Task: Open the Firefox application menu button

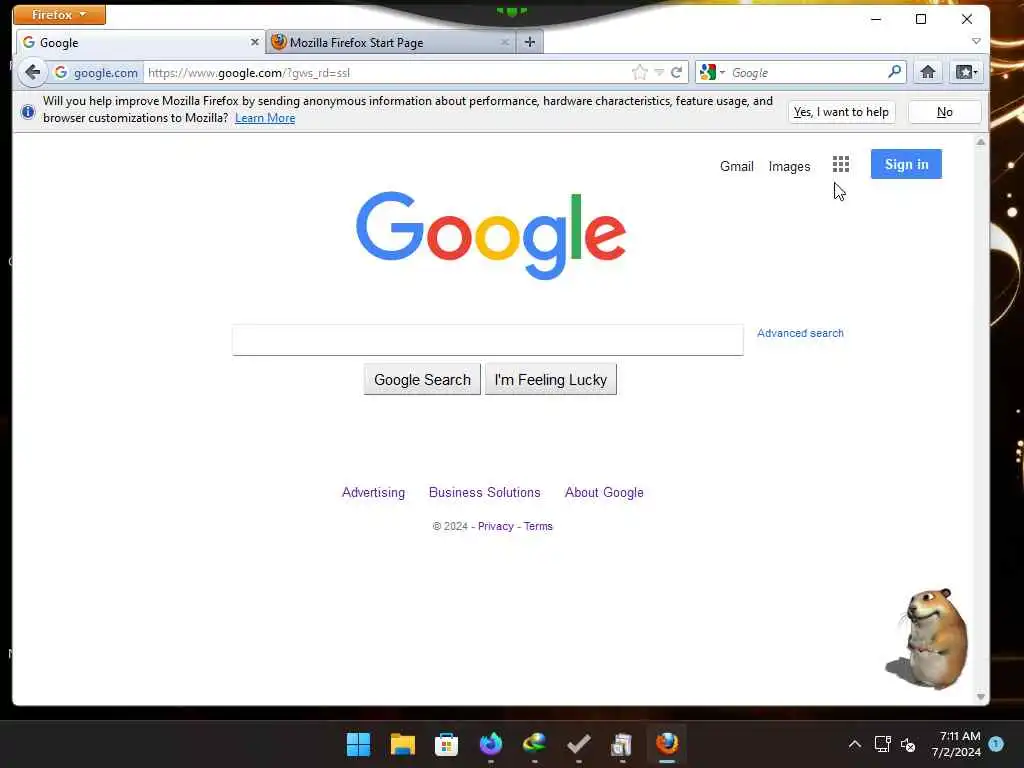Action: [x=59, y=14]
